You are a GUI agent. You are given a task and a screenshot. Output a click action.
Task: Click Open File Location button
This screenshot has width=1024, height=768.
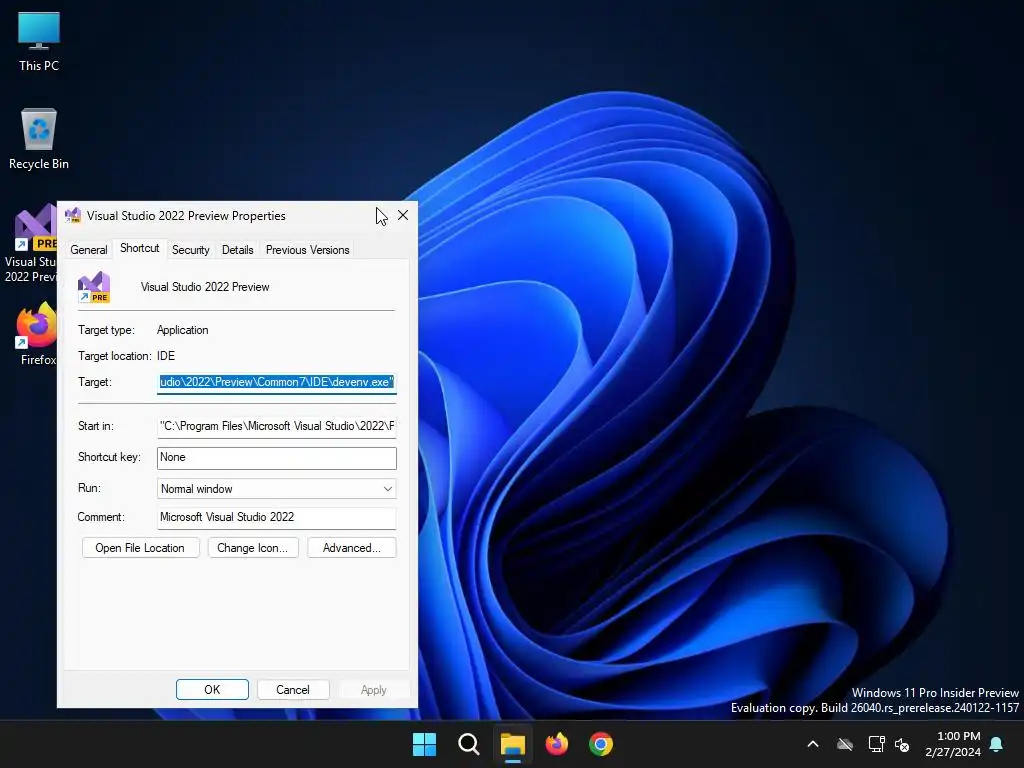point(140,548)
